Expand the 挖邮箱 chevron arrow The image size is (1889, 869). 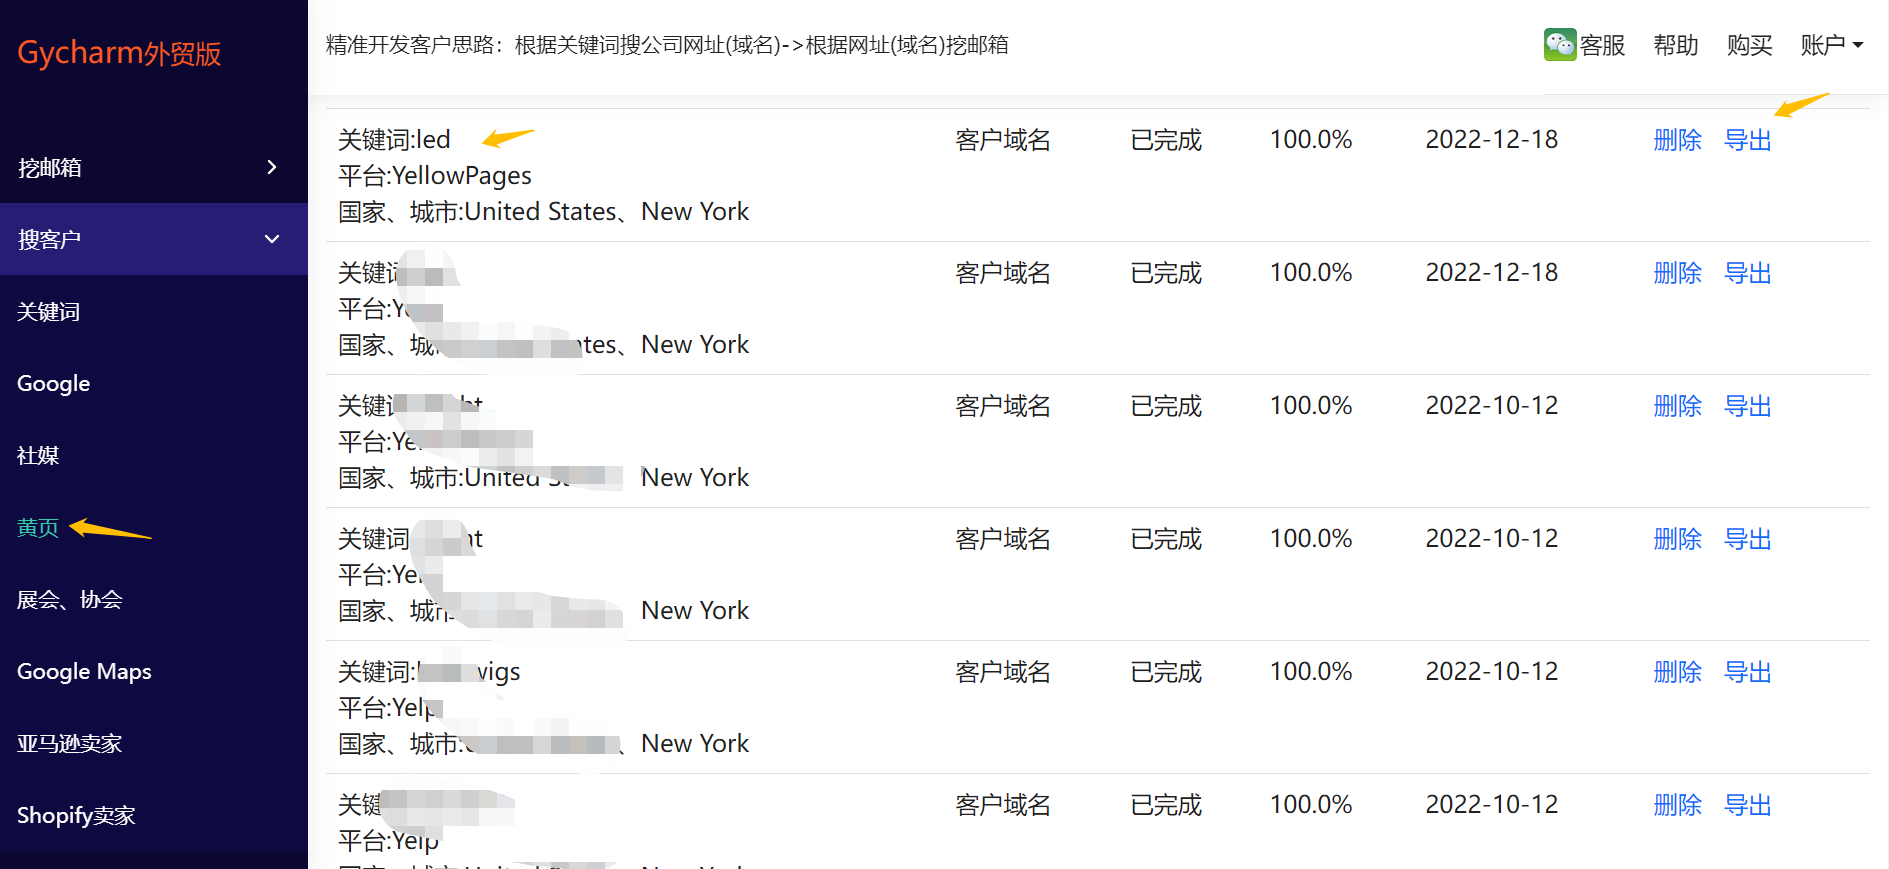[x=272, y=167]
